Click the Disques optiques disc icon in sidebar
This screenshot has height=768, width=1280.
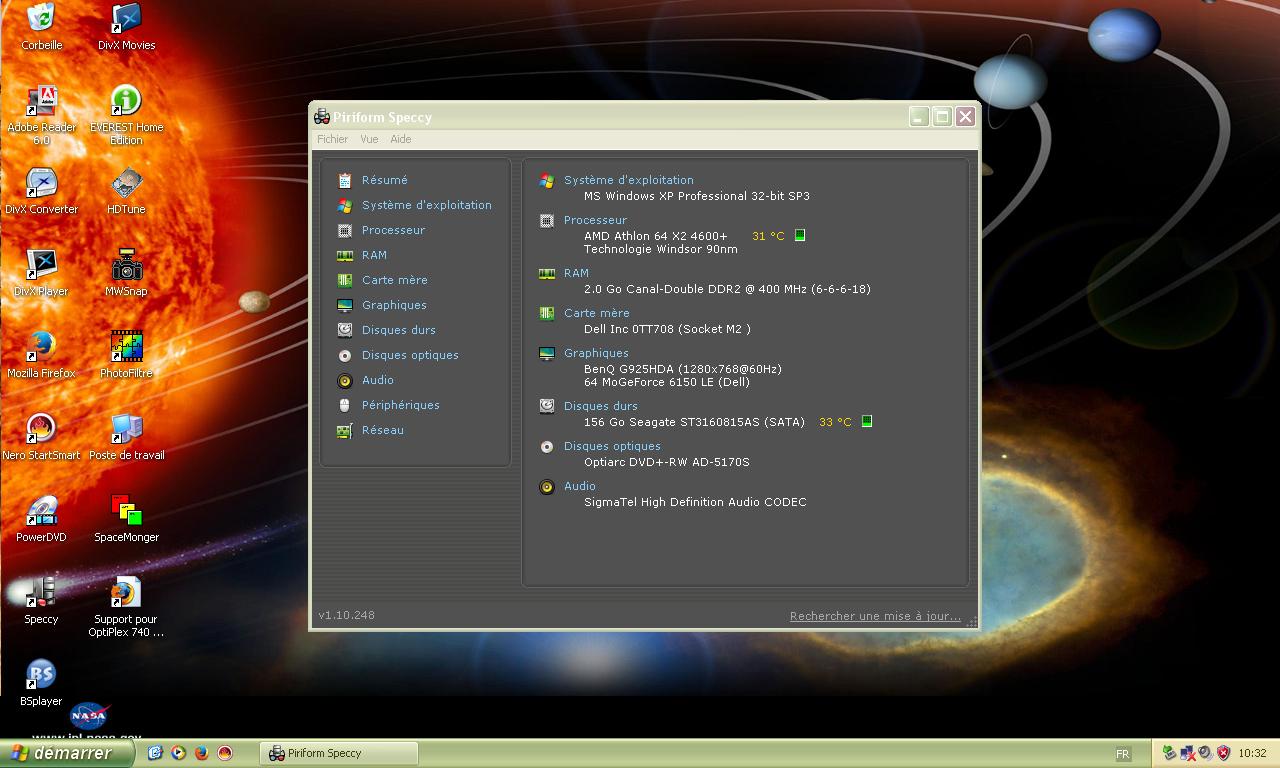point(345,356)
